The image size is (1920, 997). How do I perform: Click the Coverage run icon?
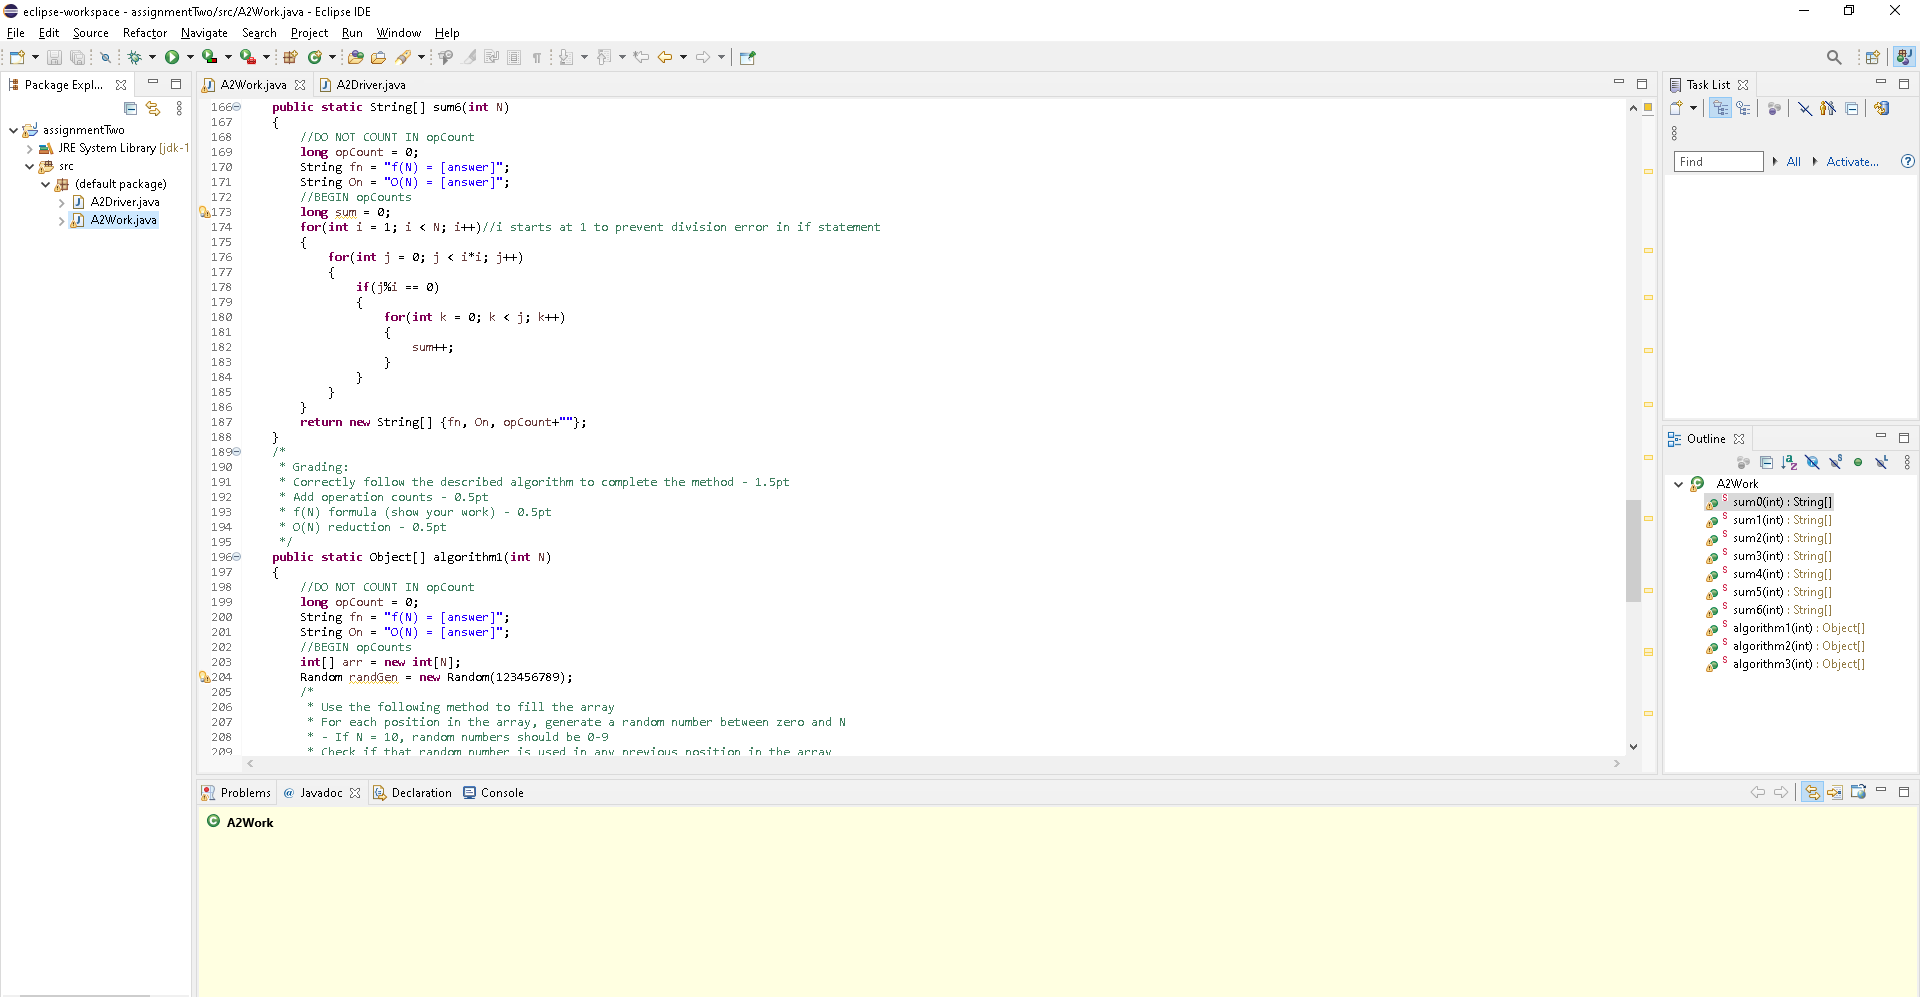pos(210,57)
